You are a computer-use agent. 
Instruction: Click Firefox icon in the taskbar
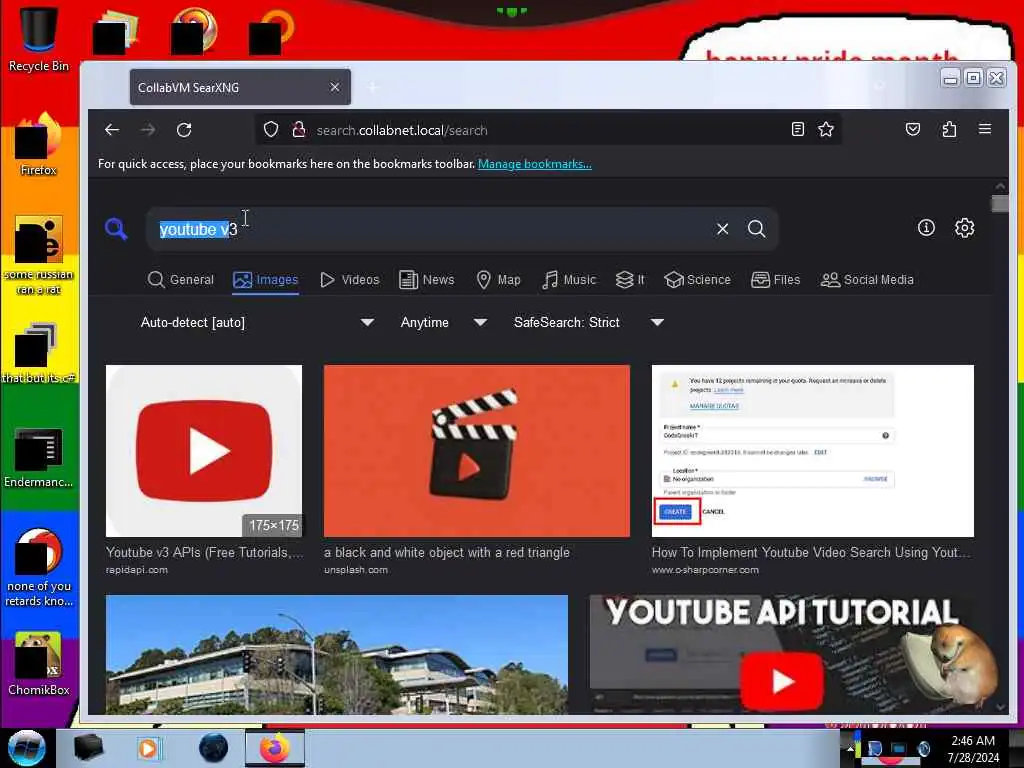275,748
